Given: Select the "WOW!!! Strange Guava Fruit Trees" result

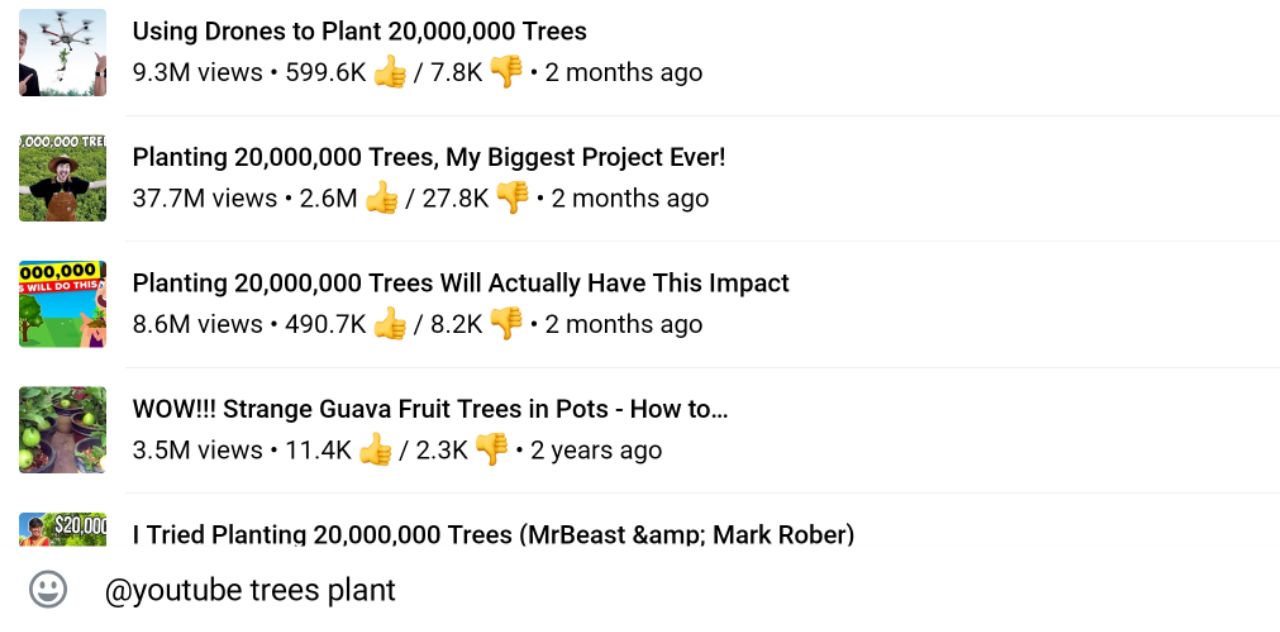Looking at the screenshot, I should coord(429,409).
